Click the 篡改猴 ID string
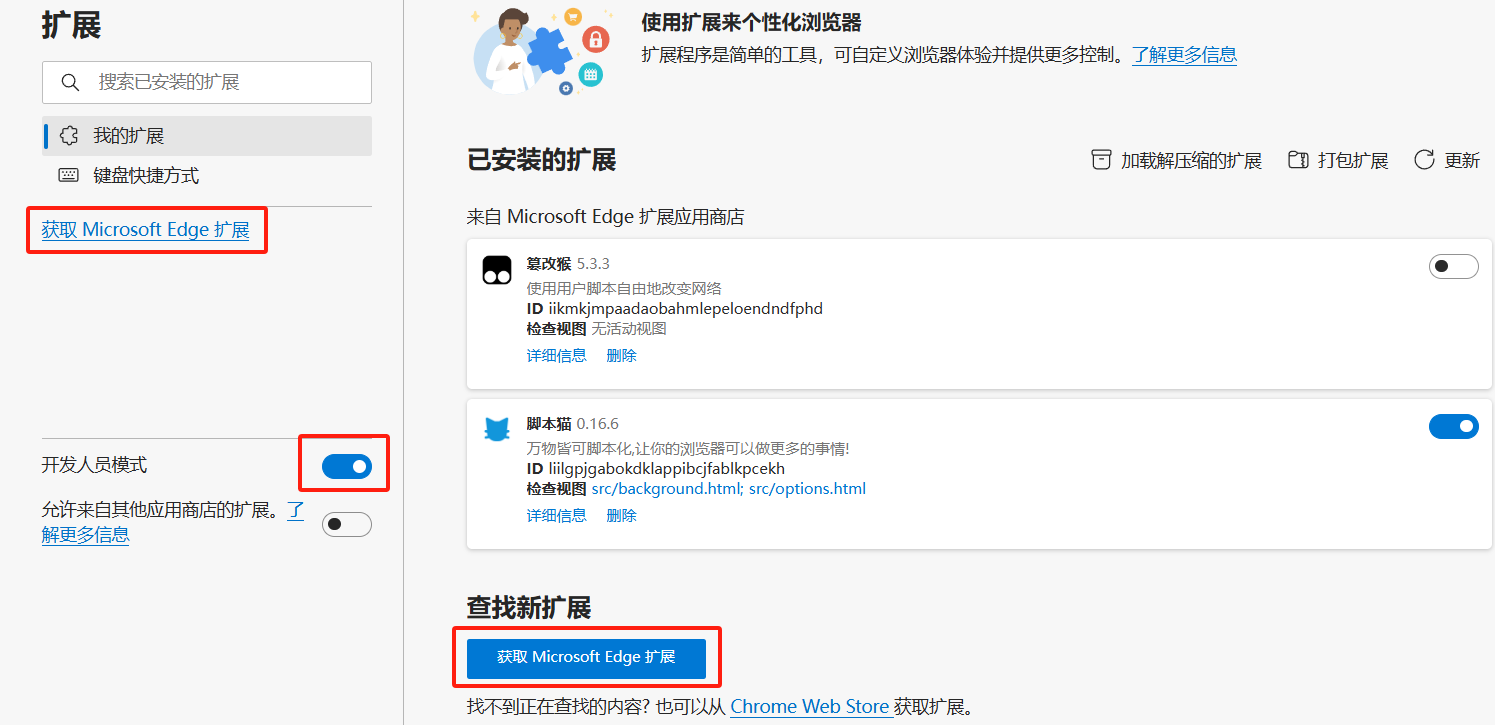The image size is (1495, 725). (685, 309)
